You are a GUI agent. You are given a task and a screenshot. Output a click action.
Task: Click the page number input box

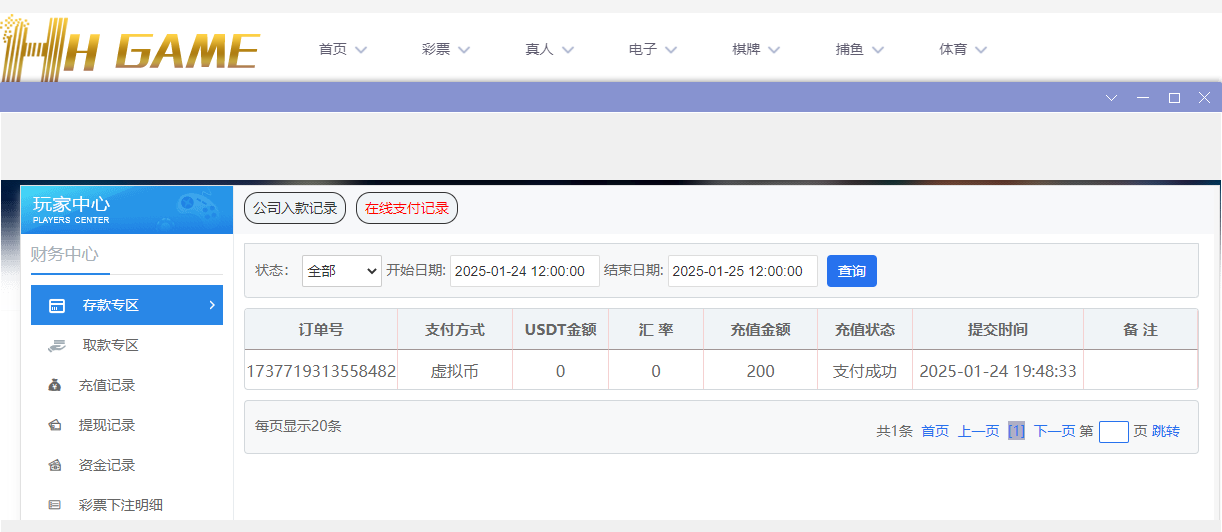pos(1113,432)
